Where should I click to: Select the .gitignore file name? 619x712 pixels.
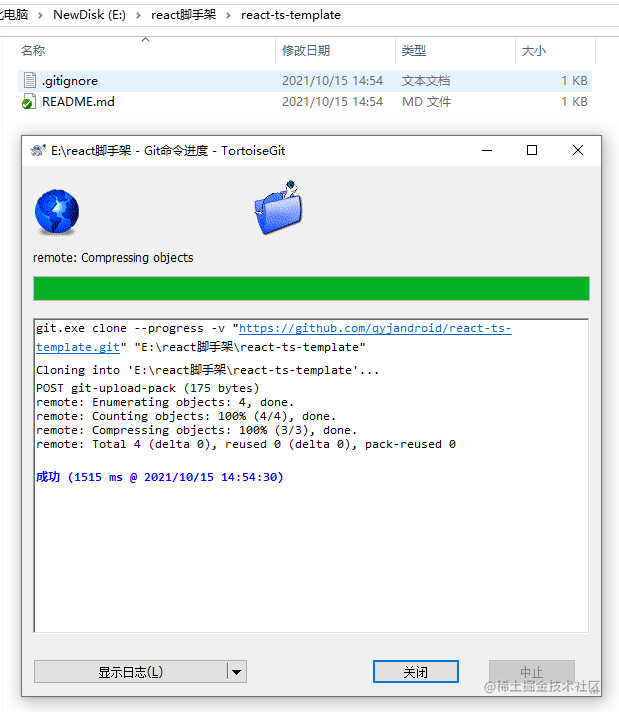(70, 81)
